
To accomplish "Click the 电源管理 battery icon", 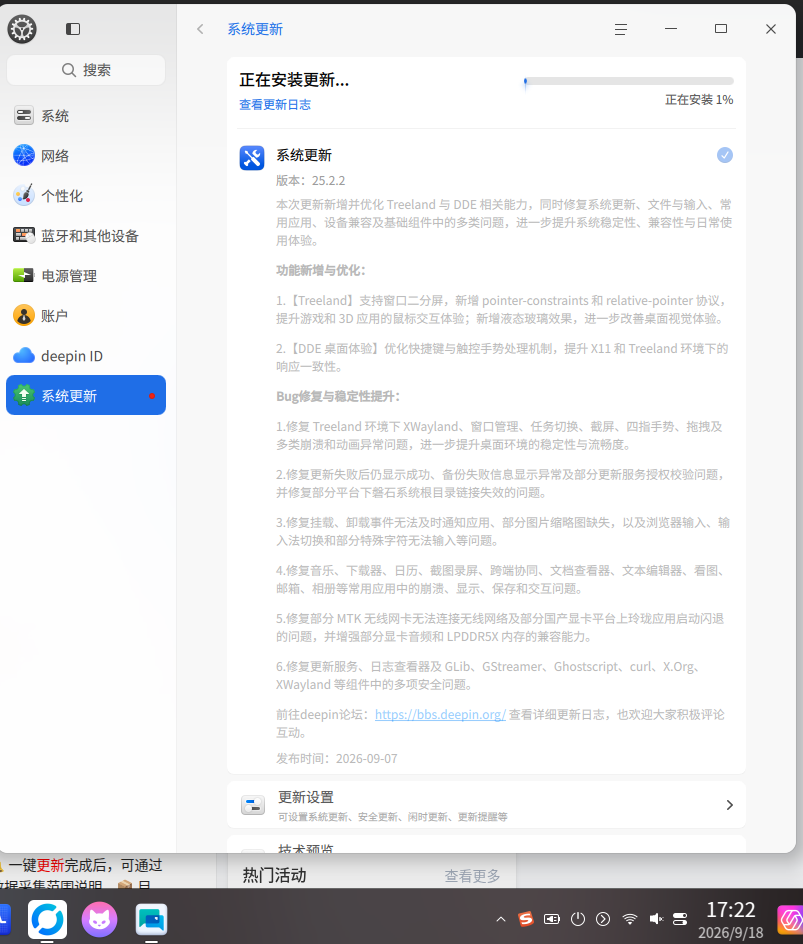I will pyautogui.click(x=24, y=276).
